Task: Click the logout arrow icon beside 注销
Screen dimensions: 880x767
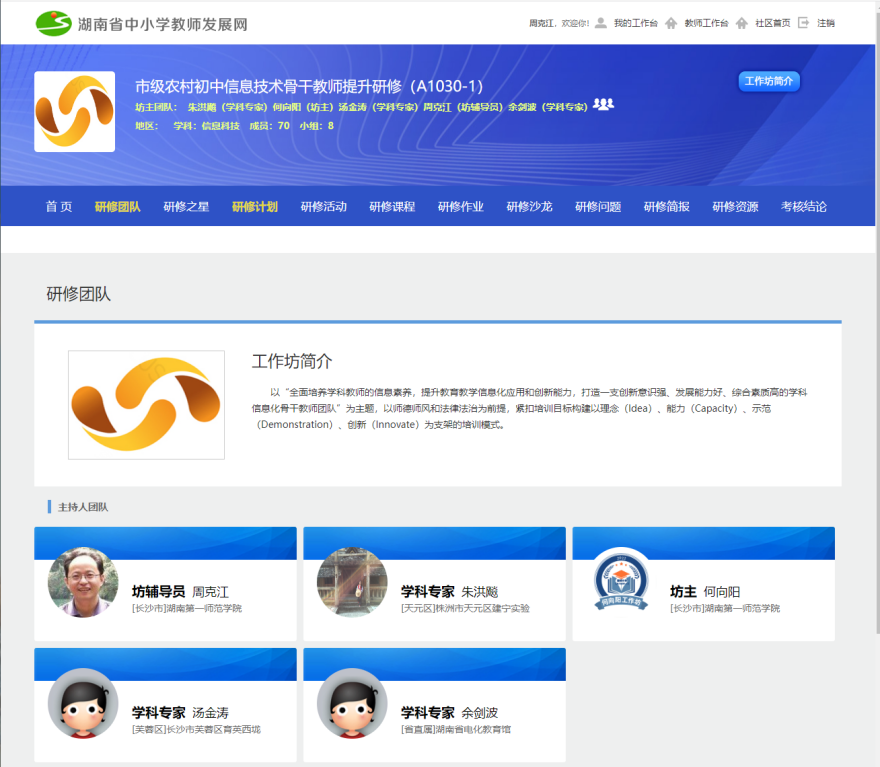Action: tap(803, 23)
